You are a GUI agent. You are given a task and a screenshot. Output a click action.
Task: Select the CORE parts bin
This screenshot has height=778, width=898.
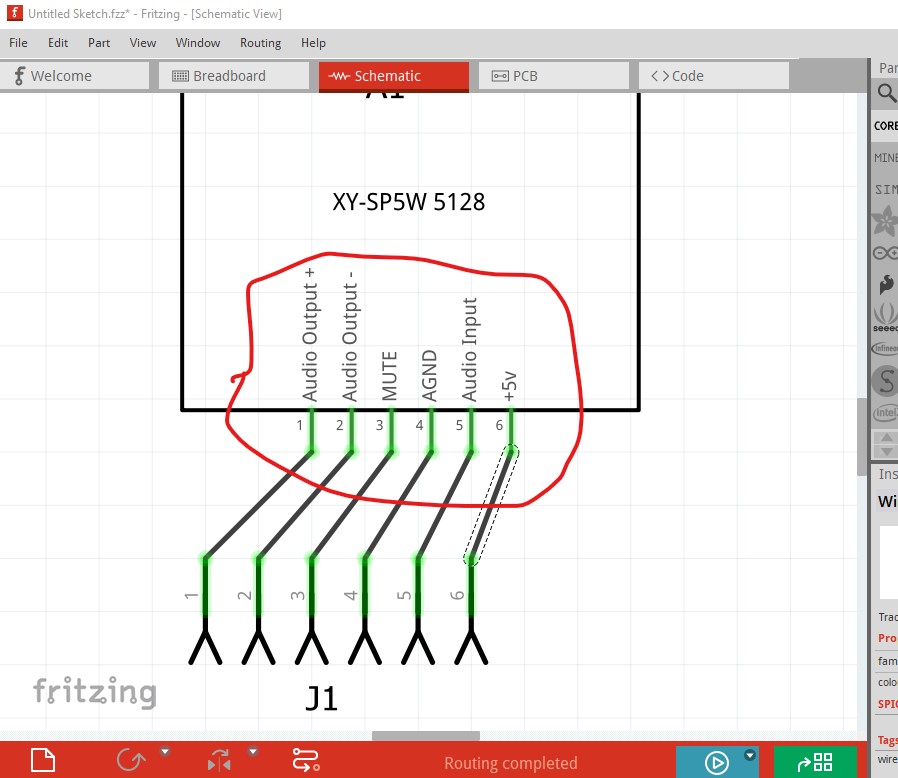click(886, 126)
